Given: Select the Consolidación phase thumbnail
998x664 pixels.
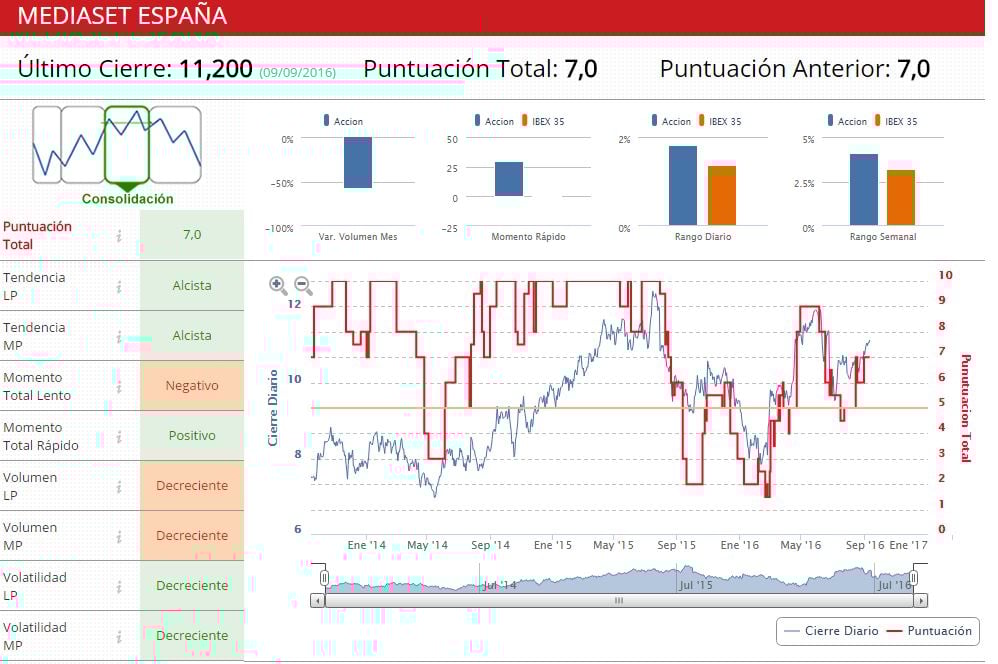Looking at the screenshot, I should coord(127,145).
